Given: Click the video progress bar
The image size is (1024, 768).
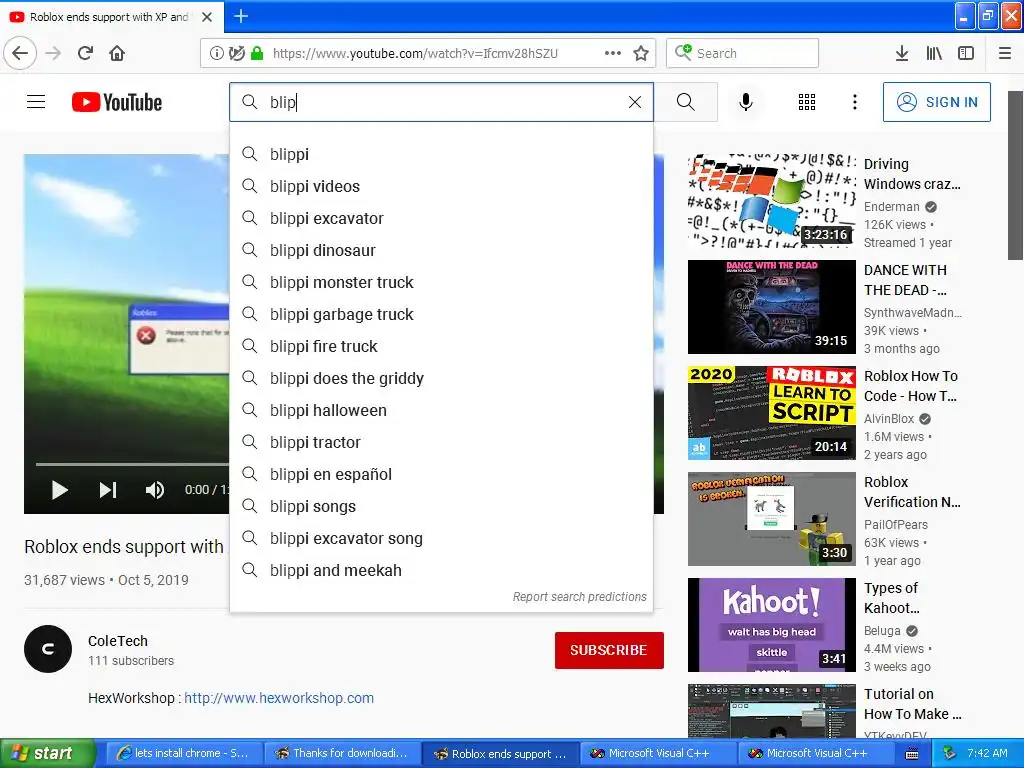Looking at the screenshot, I should pyautogui.click(x=133, y=464).
